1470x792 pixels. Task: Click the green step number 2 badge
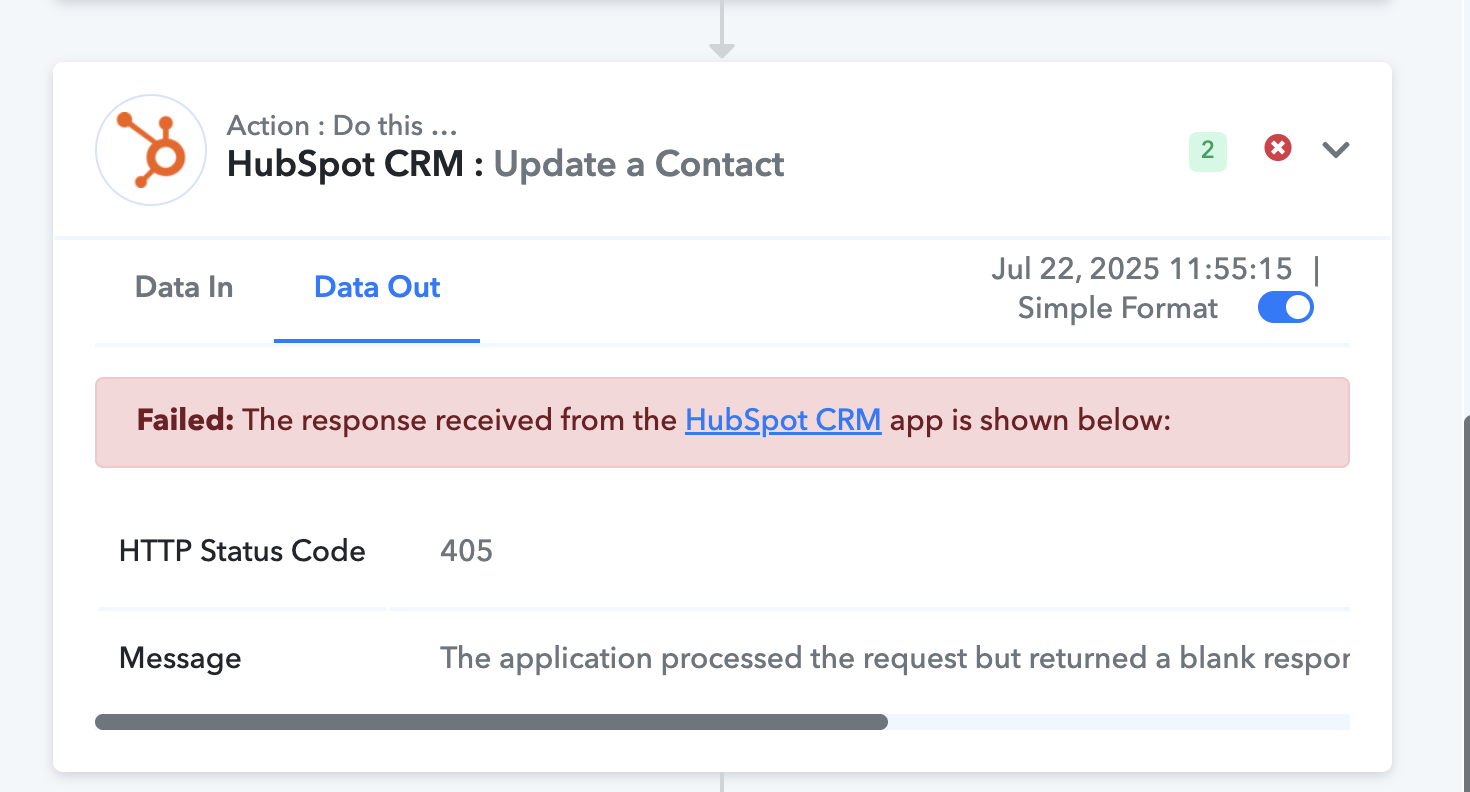point(1207,151)
